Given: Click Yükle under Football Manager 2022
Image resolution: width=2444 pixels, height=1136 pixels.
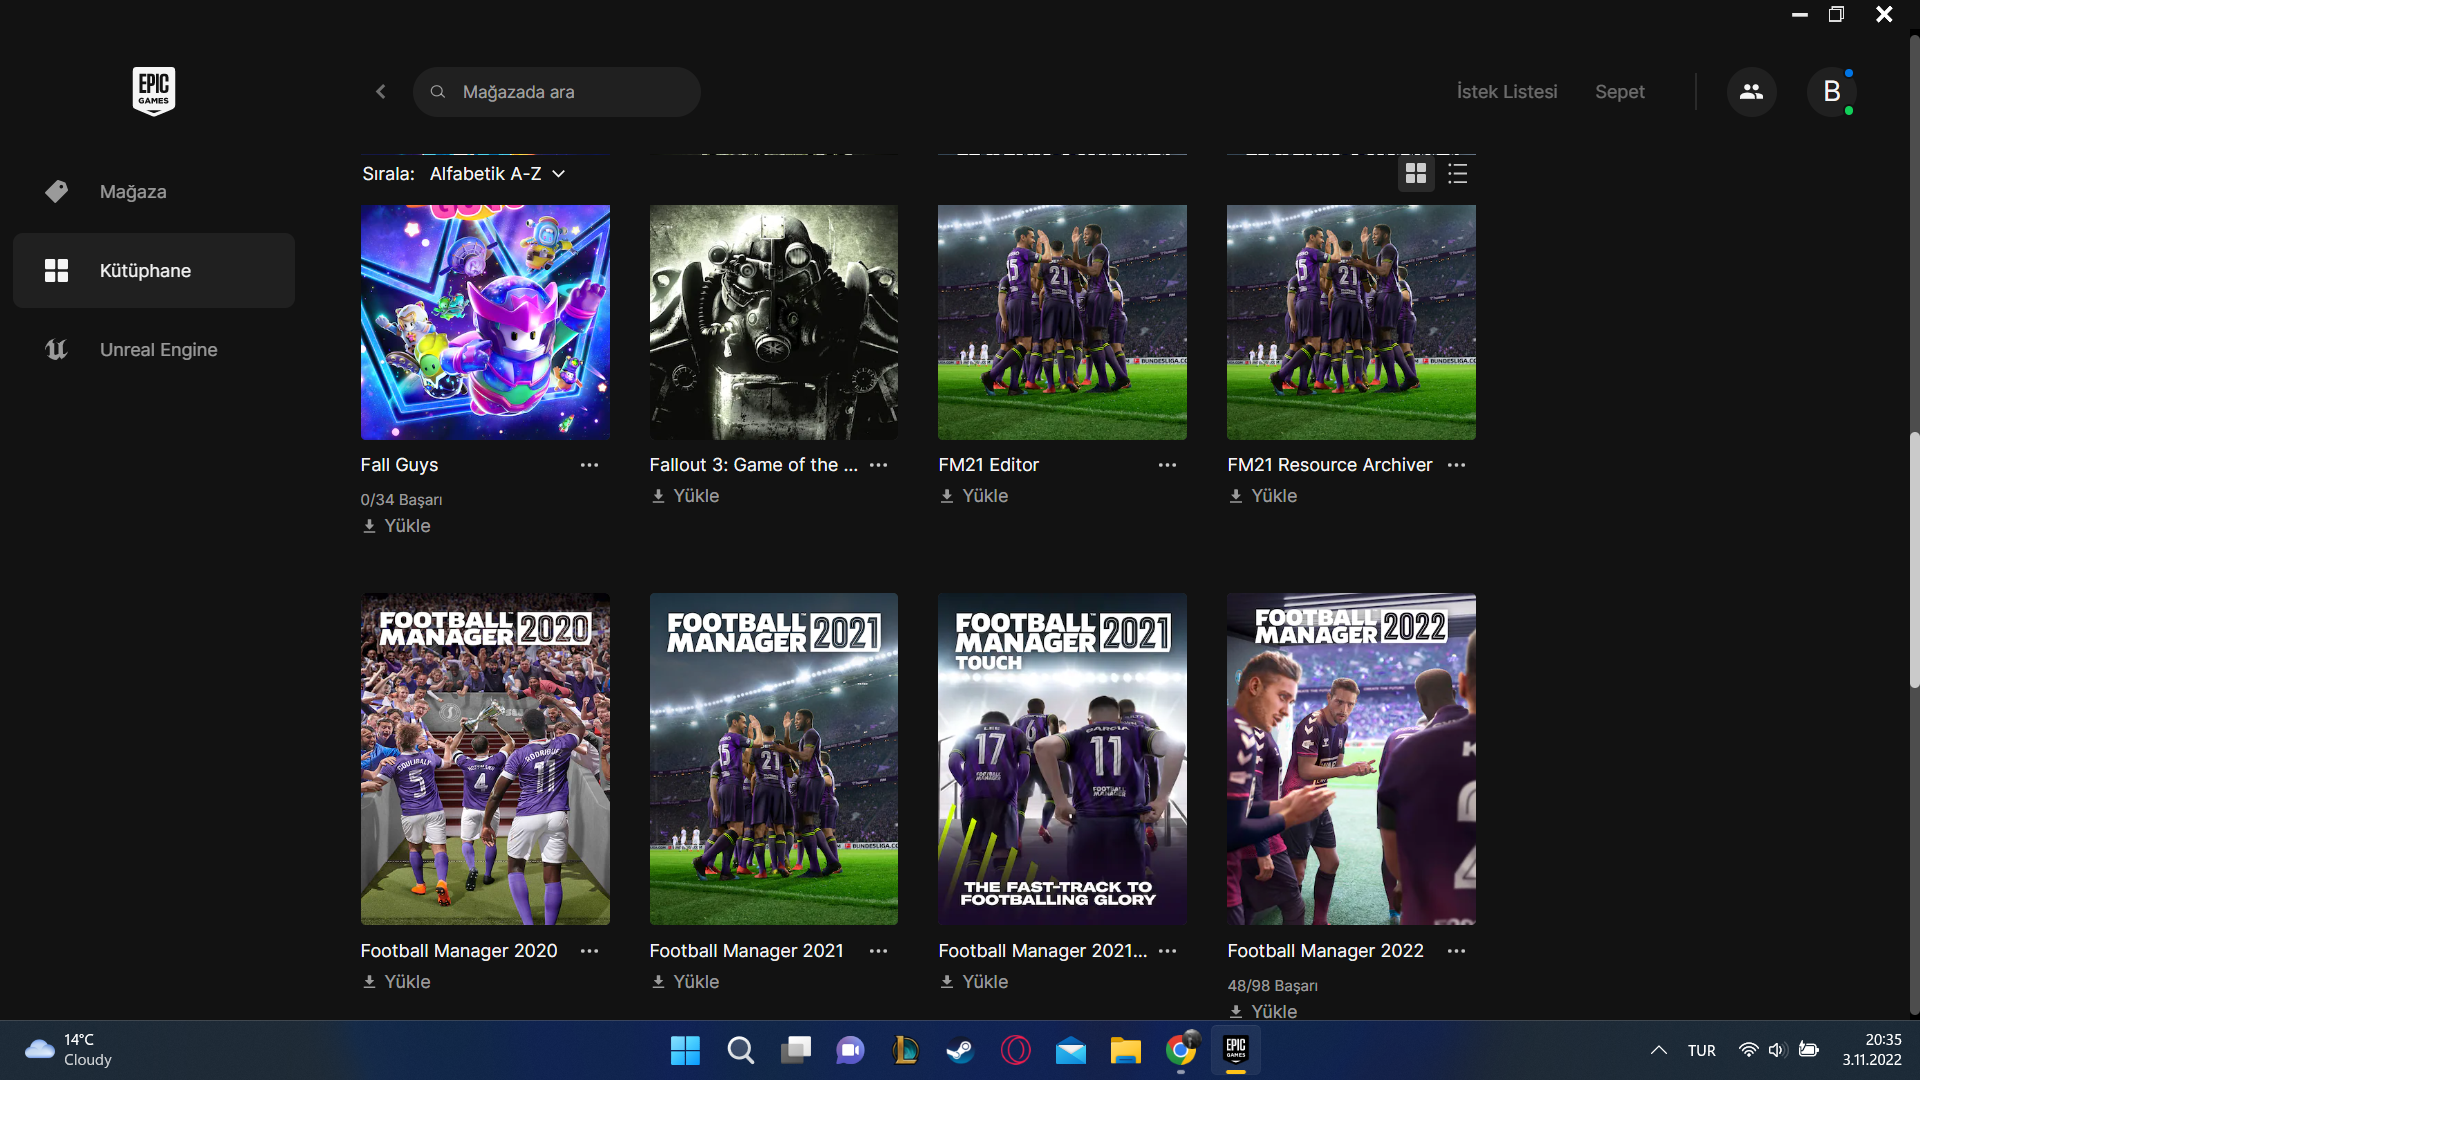Looking at the screenshot, I should [x=1263, y=1011].
